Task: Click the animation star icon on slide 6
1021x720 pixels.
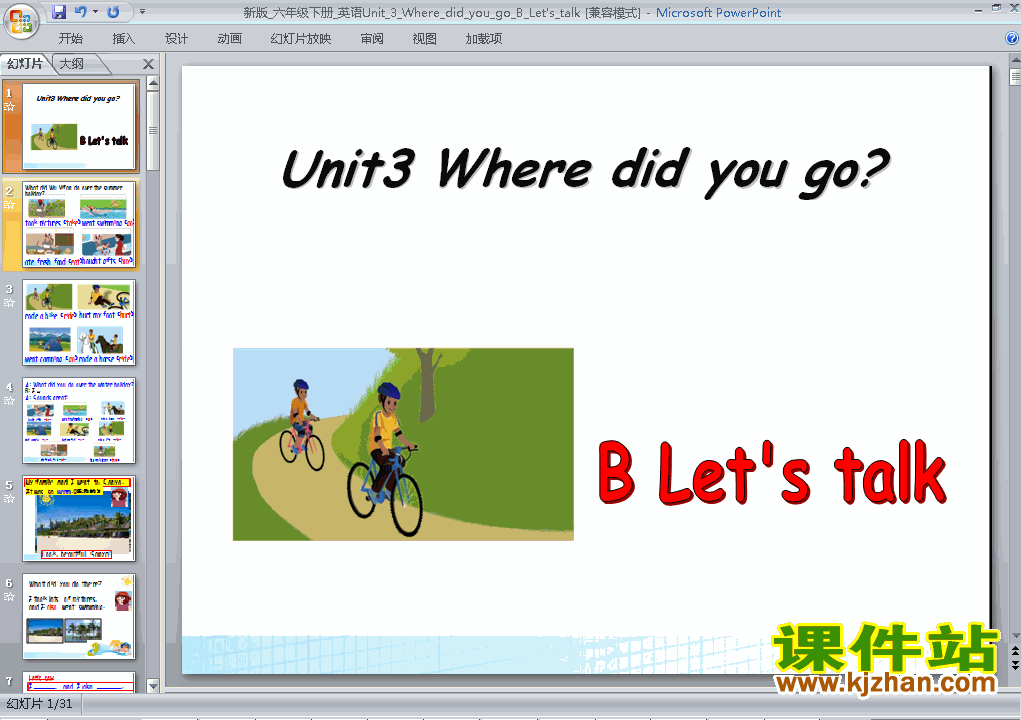Action: (x=9, y=596)
